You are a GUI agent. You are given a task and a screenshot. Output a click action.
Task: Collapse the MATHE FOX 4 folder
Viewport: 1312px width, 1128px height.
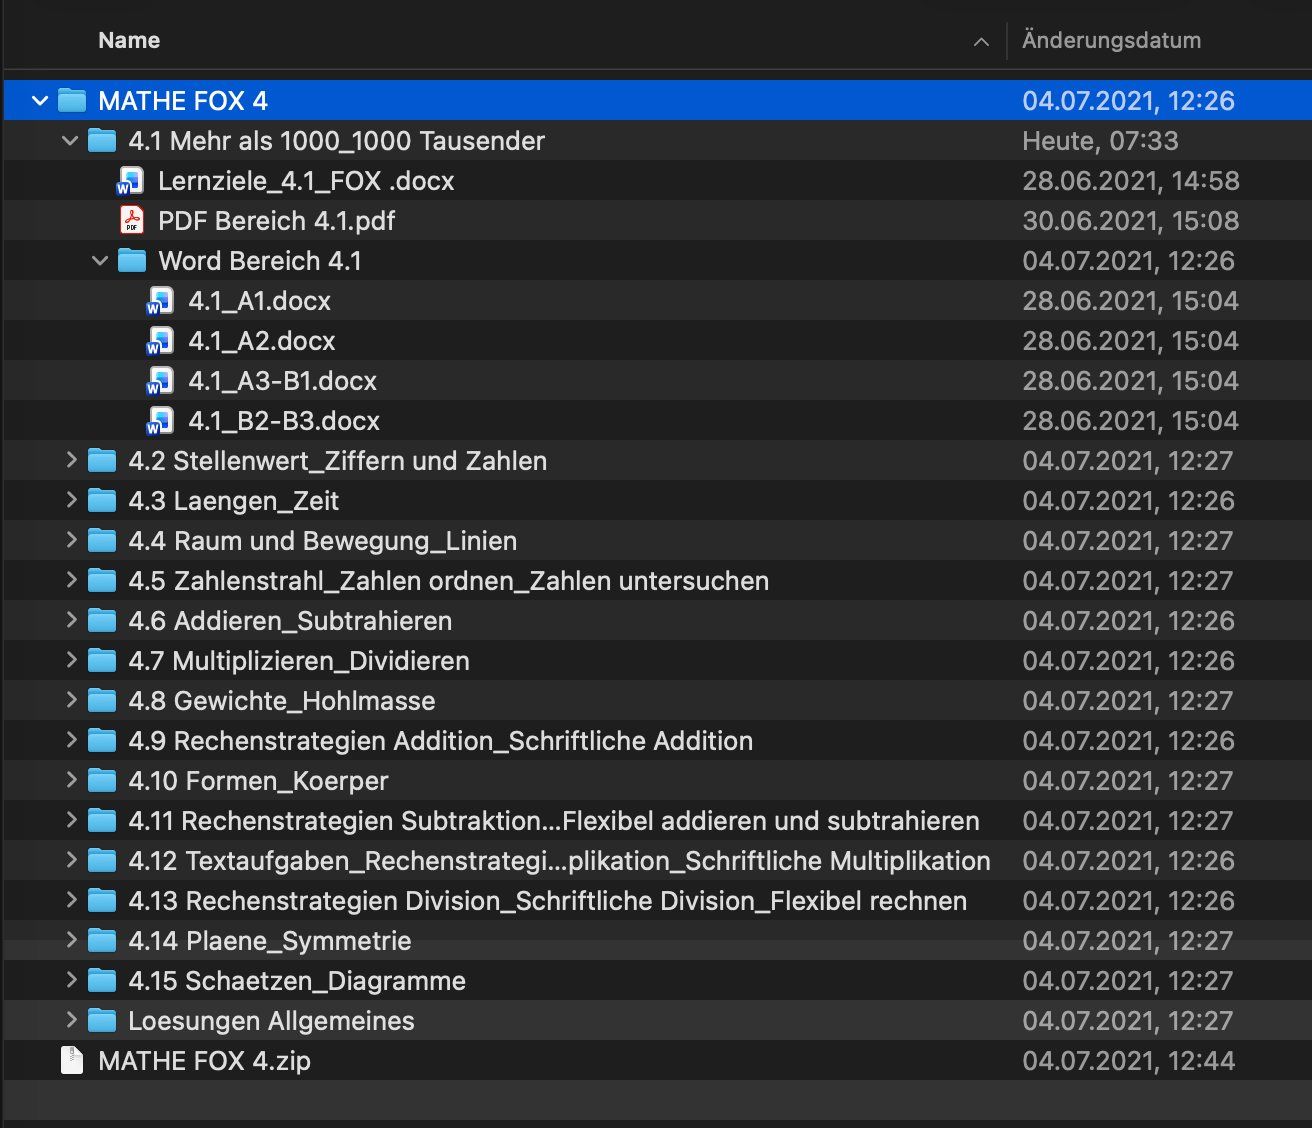[x=40, y=101]
